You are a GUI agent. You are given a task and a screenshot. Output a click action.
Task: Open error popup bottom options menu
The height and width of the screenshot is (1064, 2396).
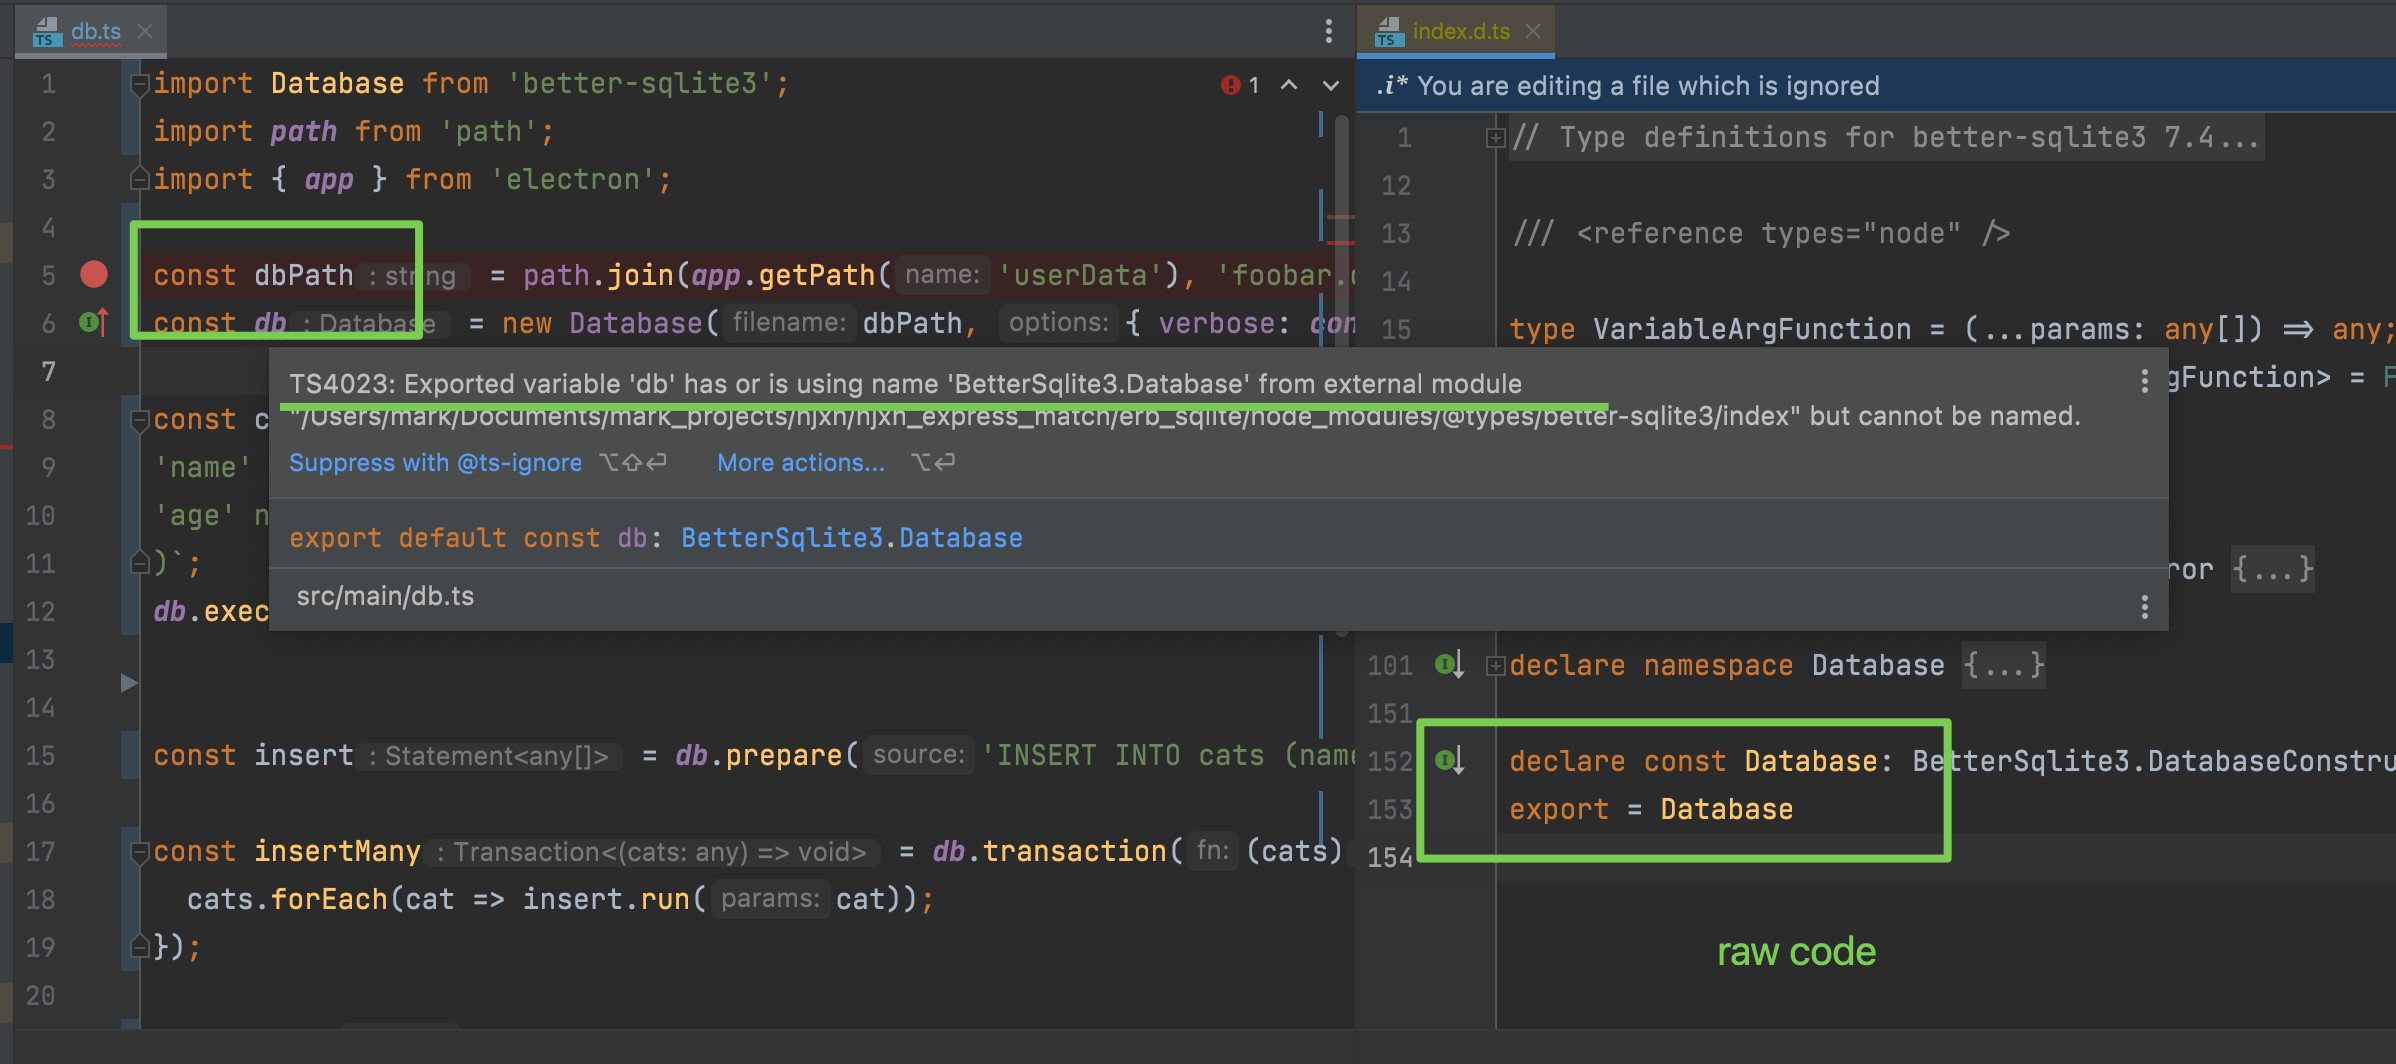[2144, 607]
